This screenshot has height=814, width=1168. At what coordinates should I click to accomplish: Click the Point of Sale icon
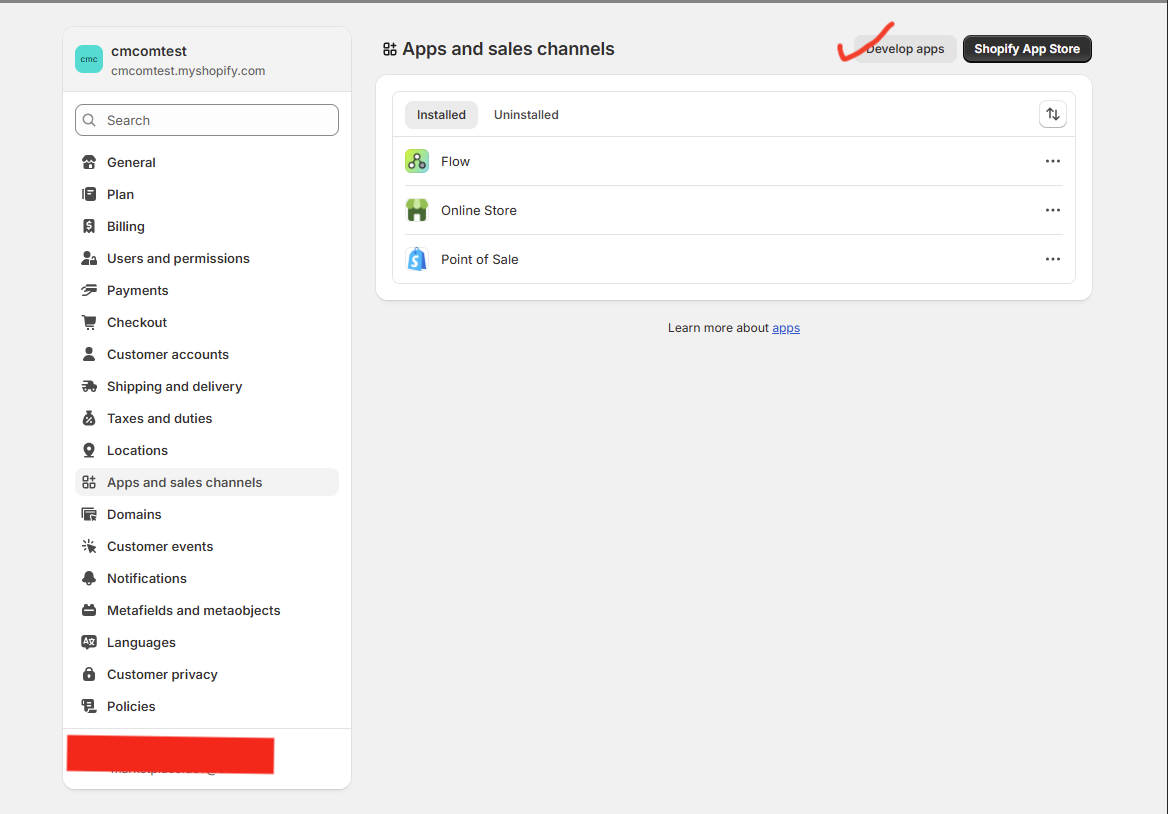417,259
